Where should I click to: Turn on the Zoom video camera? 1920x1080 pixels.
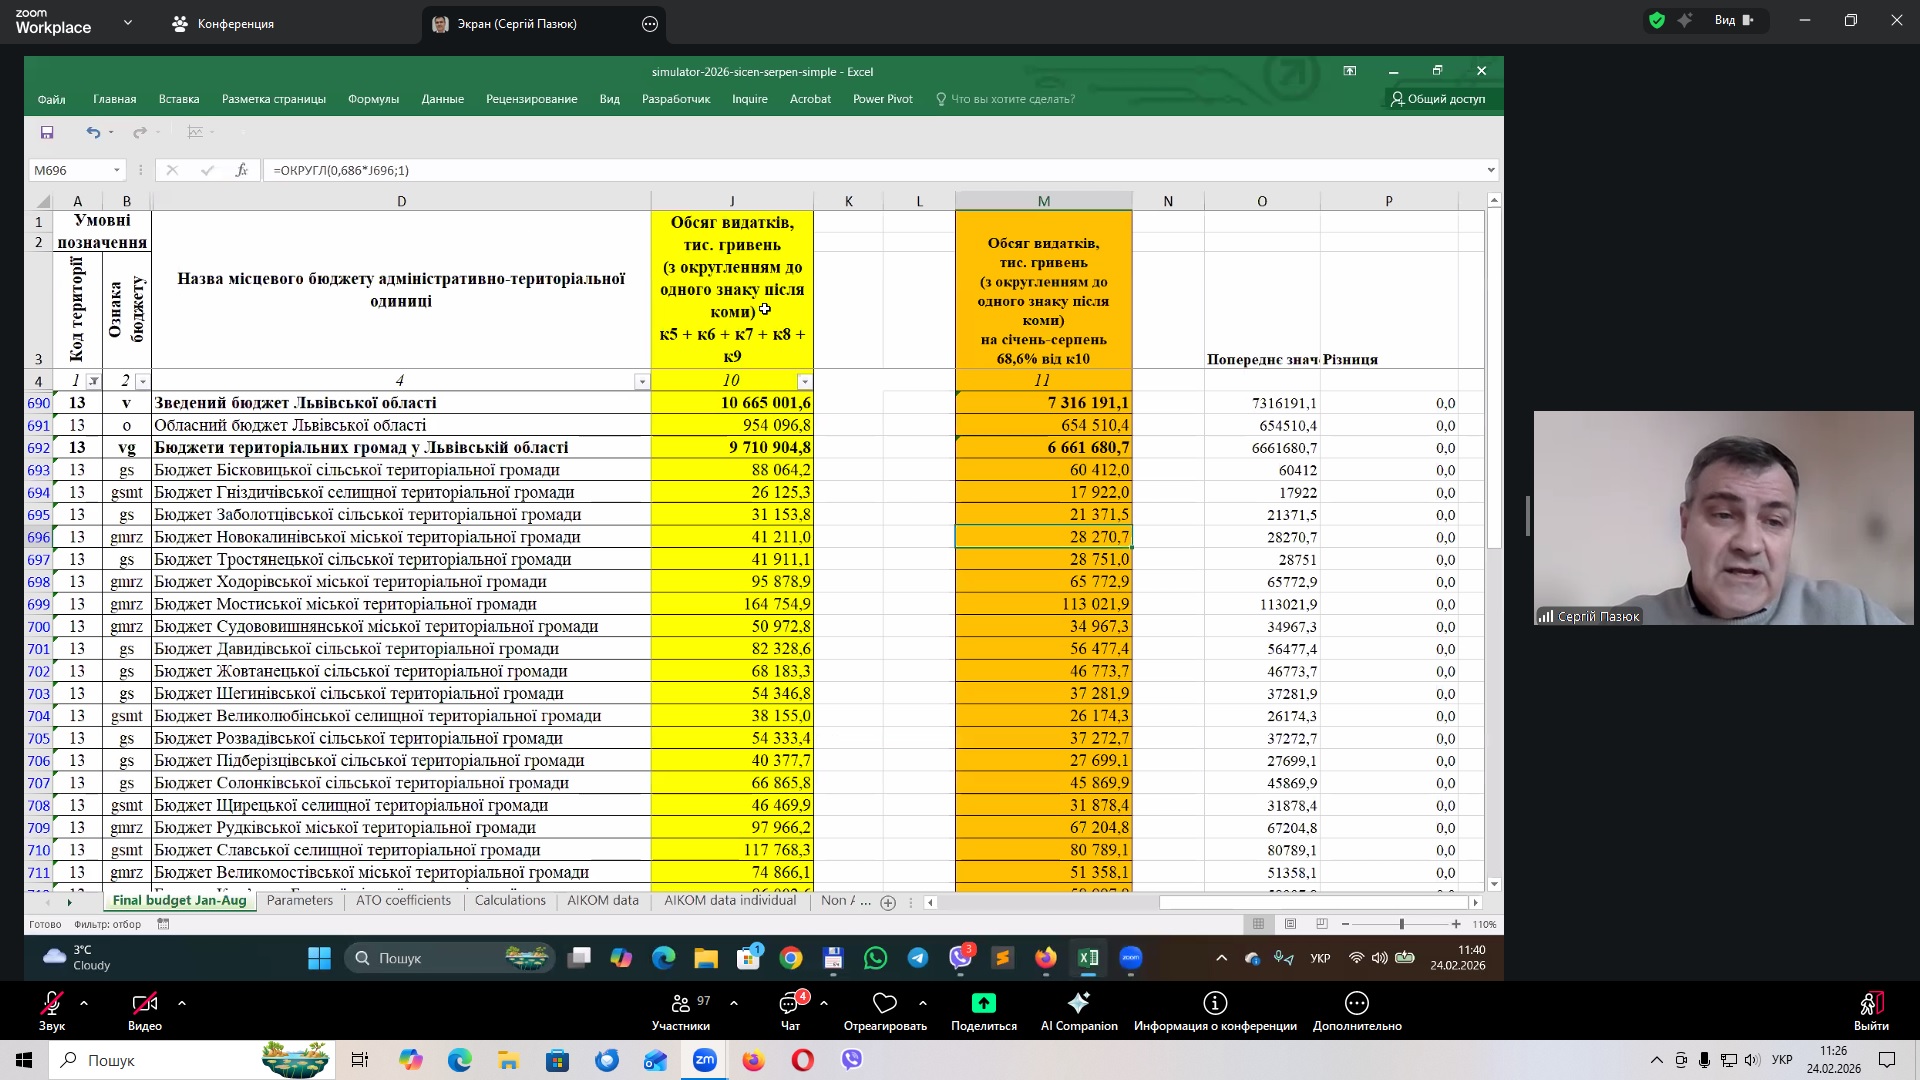(x=144, y=1004)
